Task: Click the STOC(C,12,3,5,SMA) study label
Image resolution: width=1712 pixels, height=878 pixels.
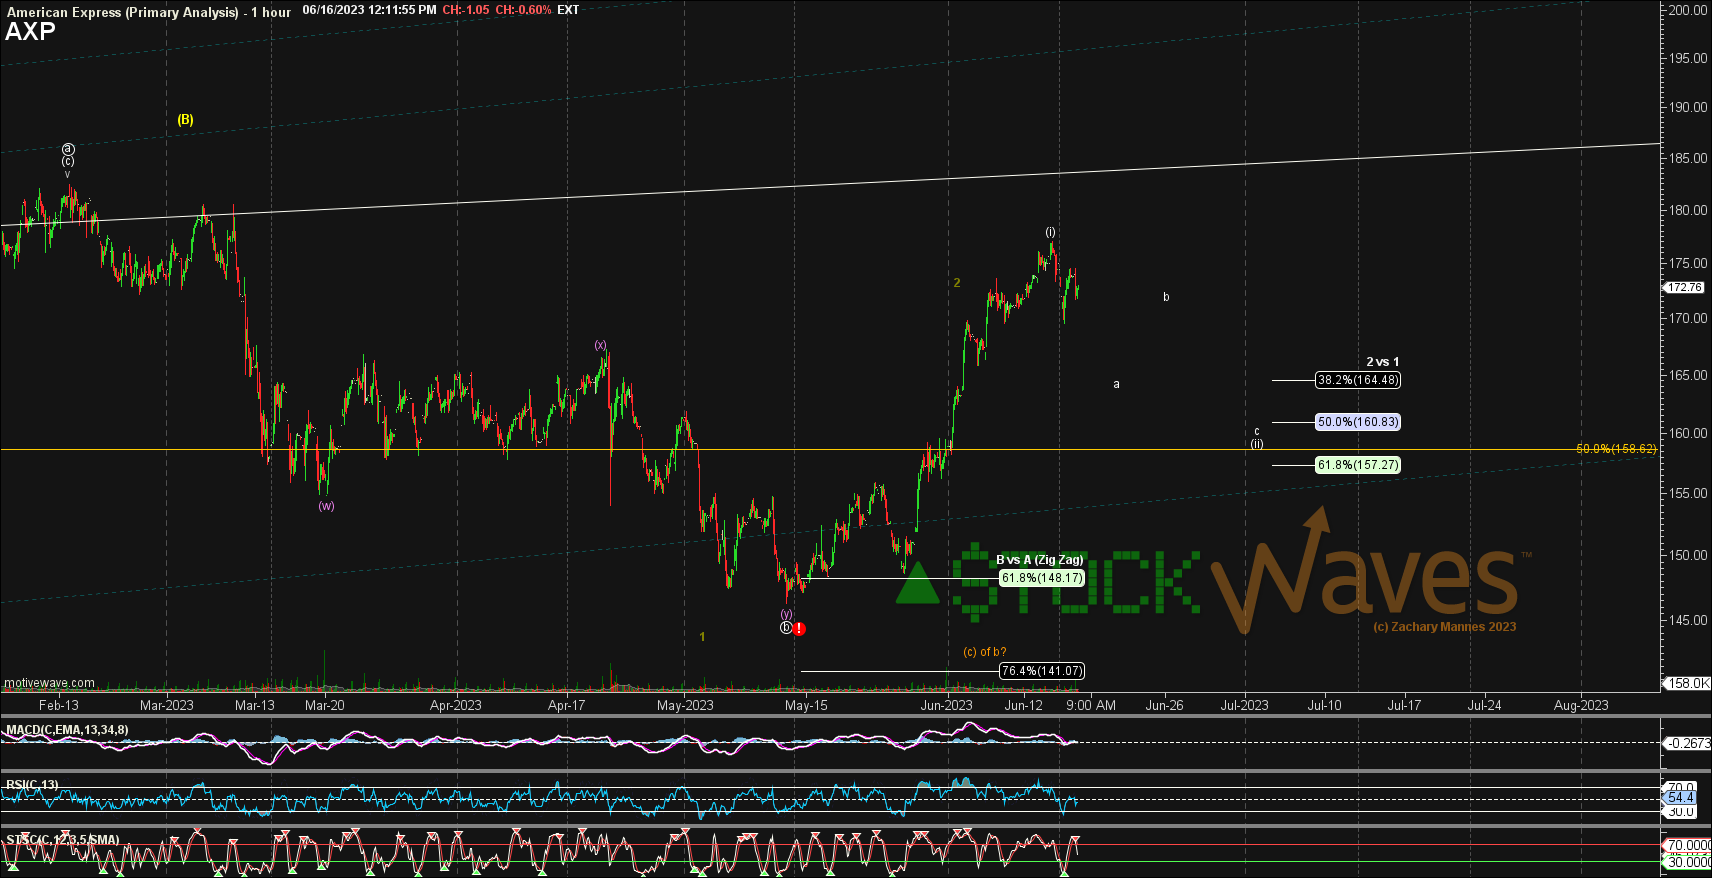Action: [63, 840]
